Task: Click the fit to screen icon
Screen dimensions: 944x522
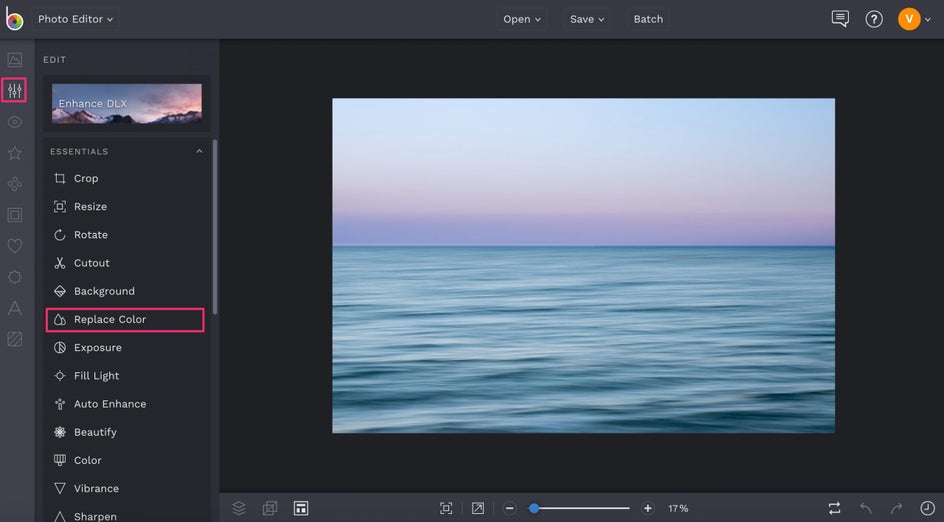Action: pyautogui.click(x=446, y=508)
